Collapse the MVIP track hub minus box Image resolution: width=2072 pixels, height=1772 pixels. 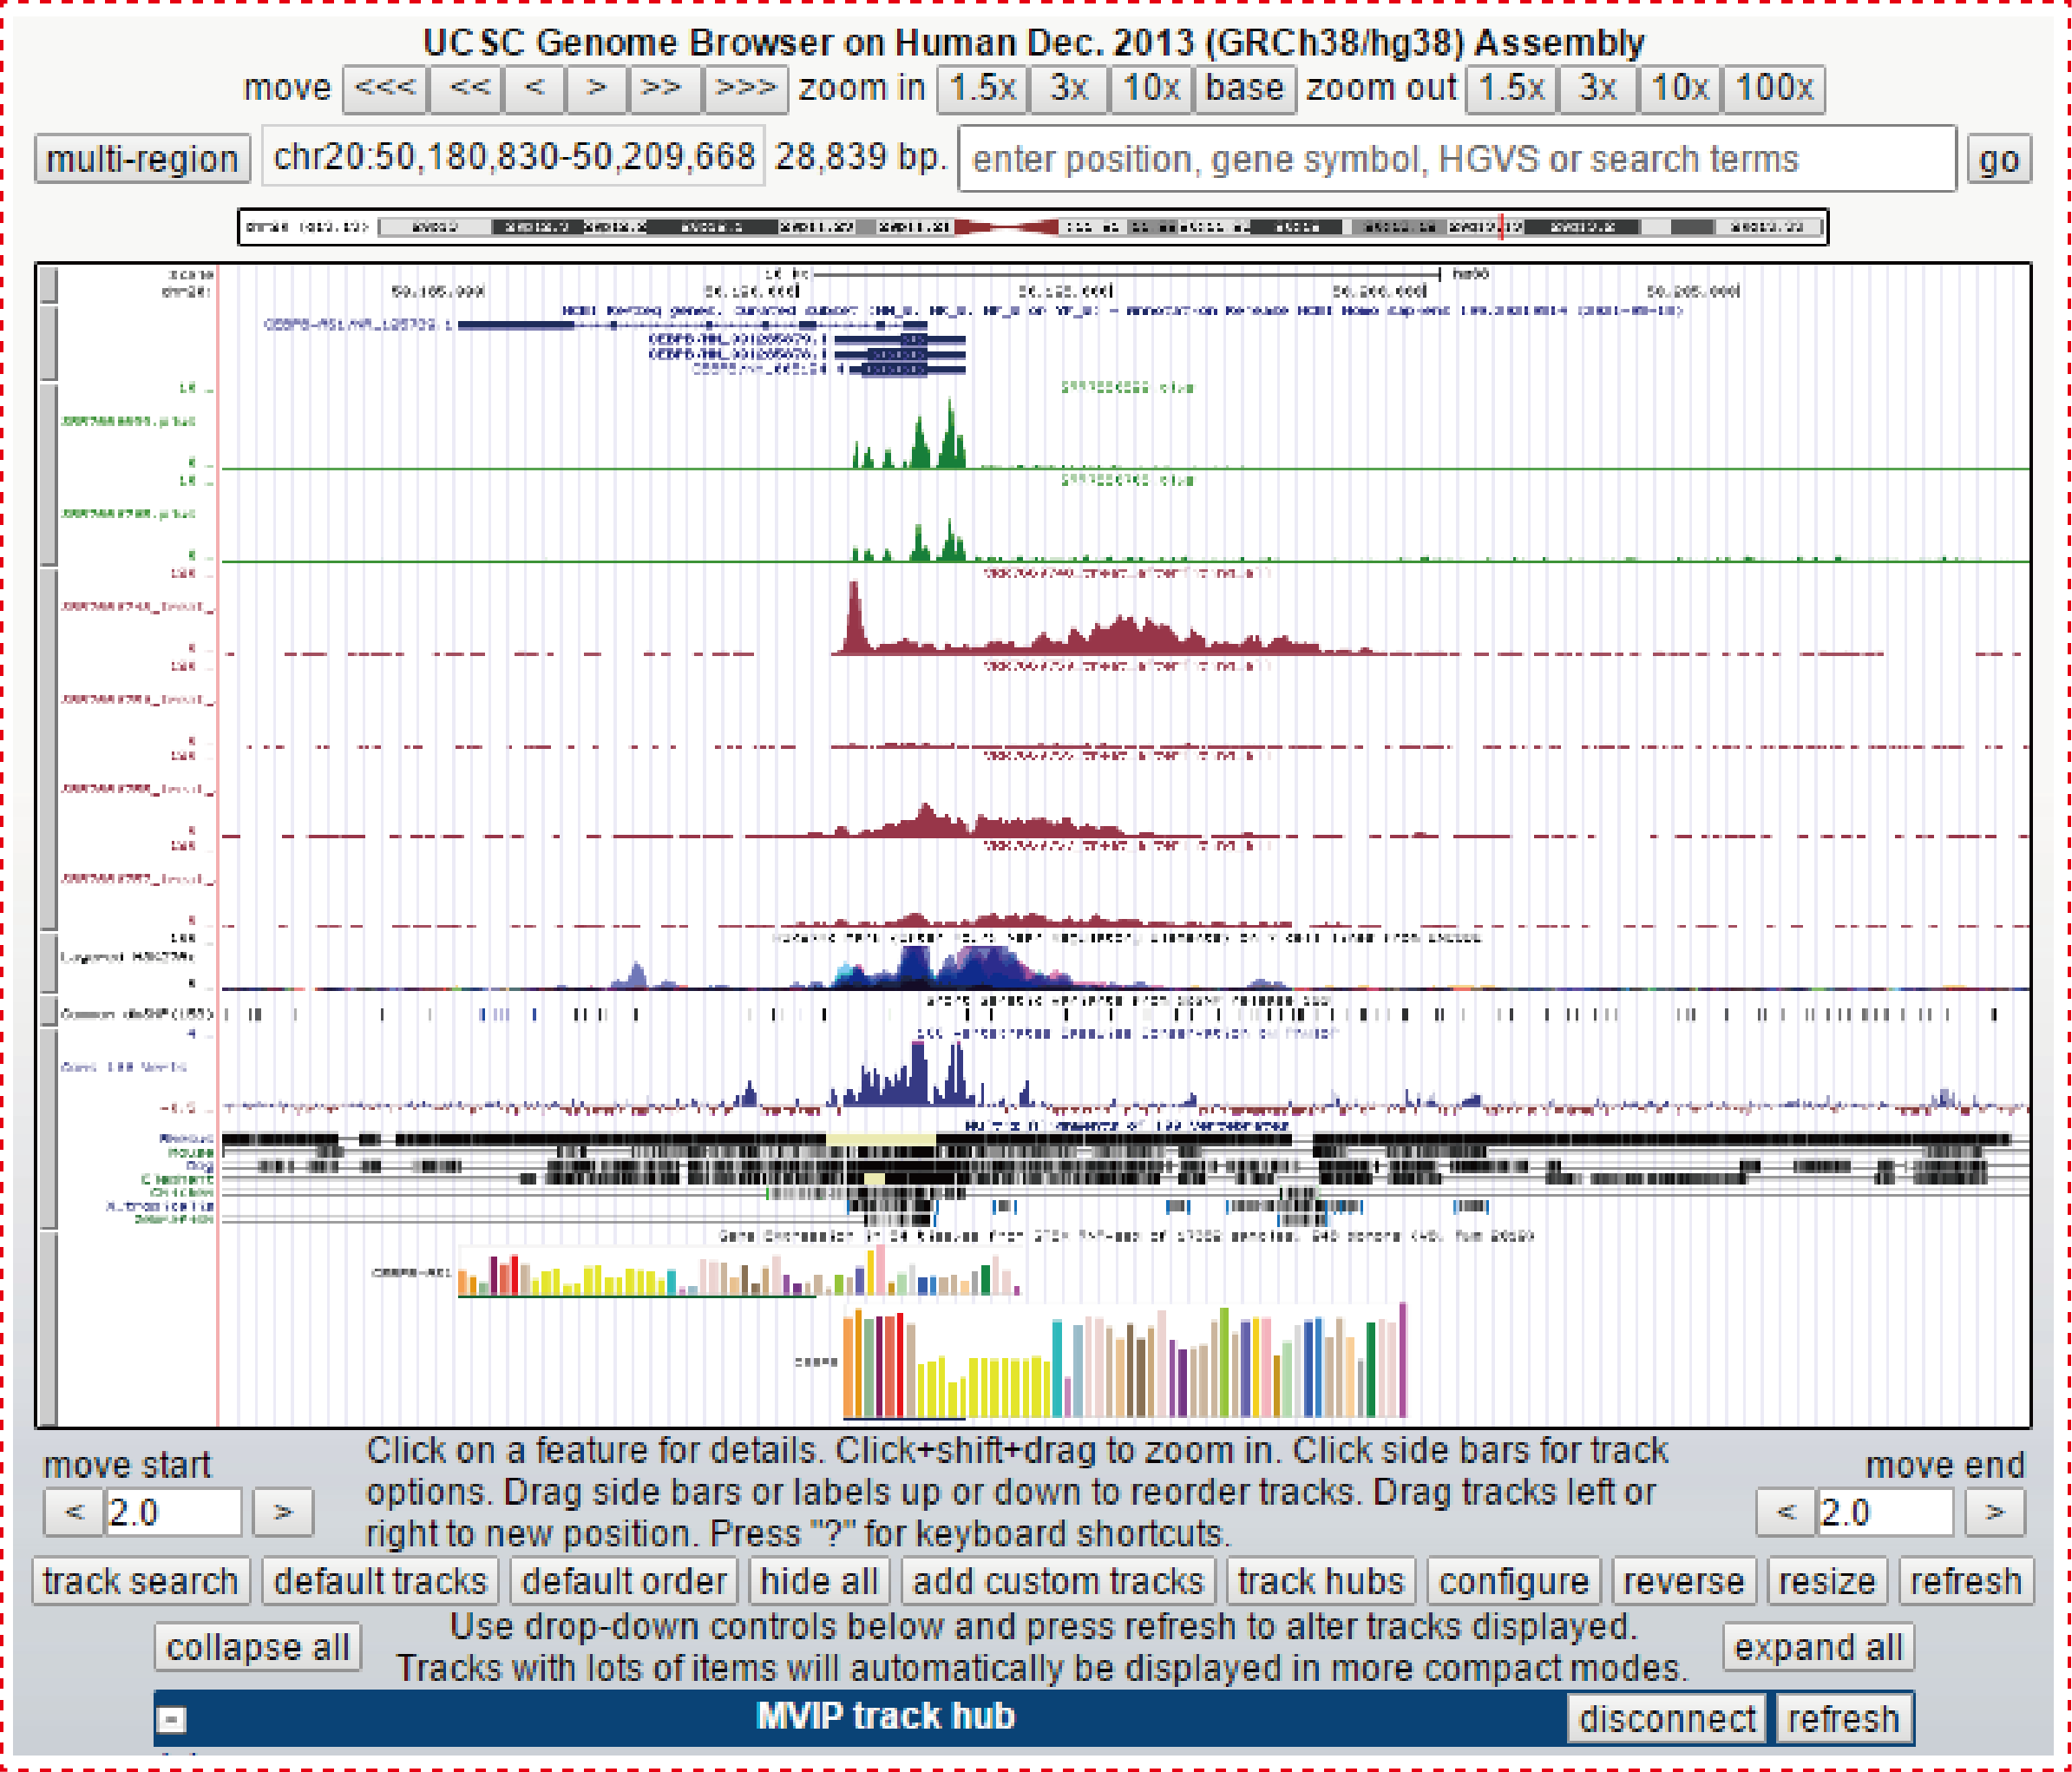(x=171, y=1719)
